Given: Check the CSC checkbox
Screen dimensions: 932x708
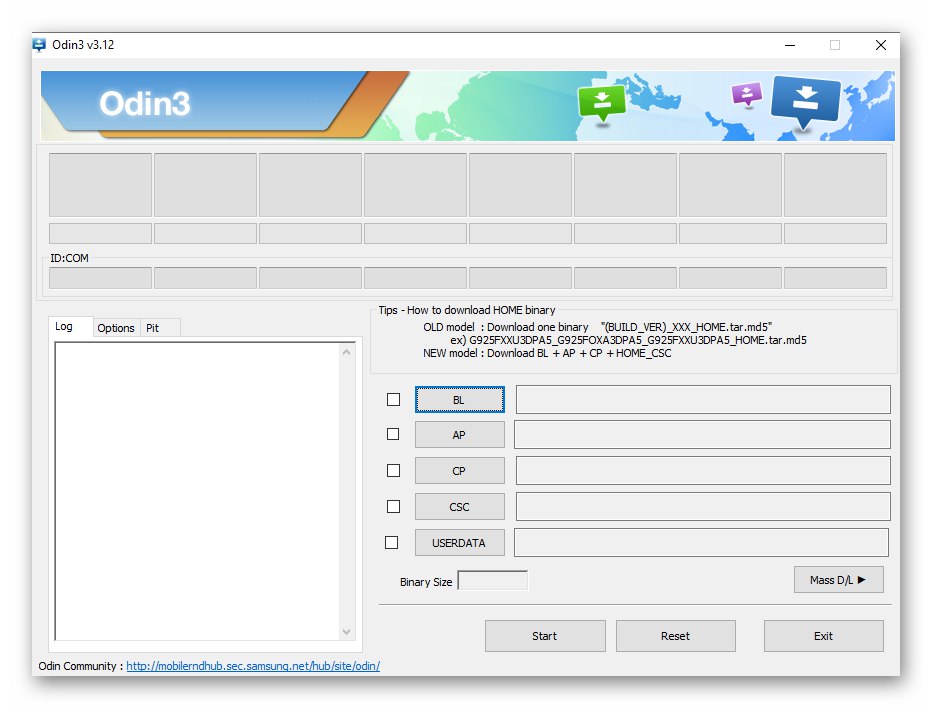Looking at the screenshot, I should [x=393, y=506].
